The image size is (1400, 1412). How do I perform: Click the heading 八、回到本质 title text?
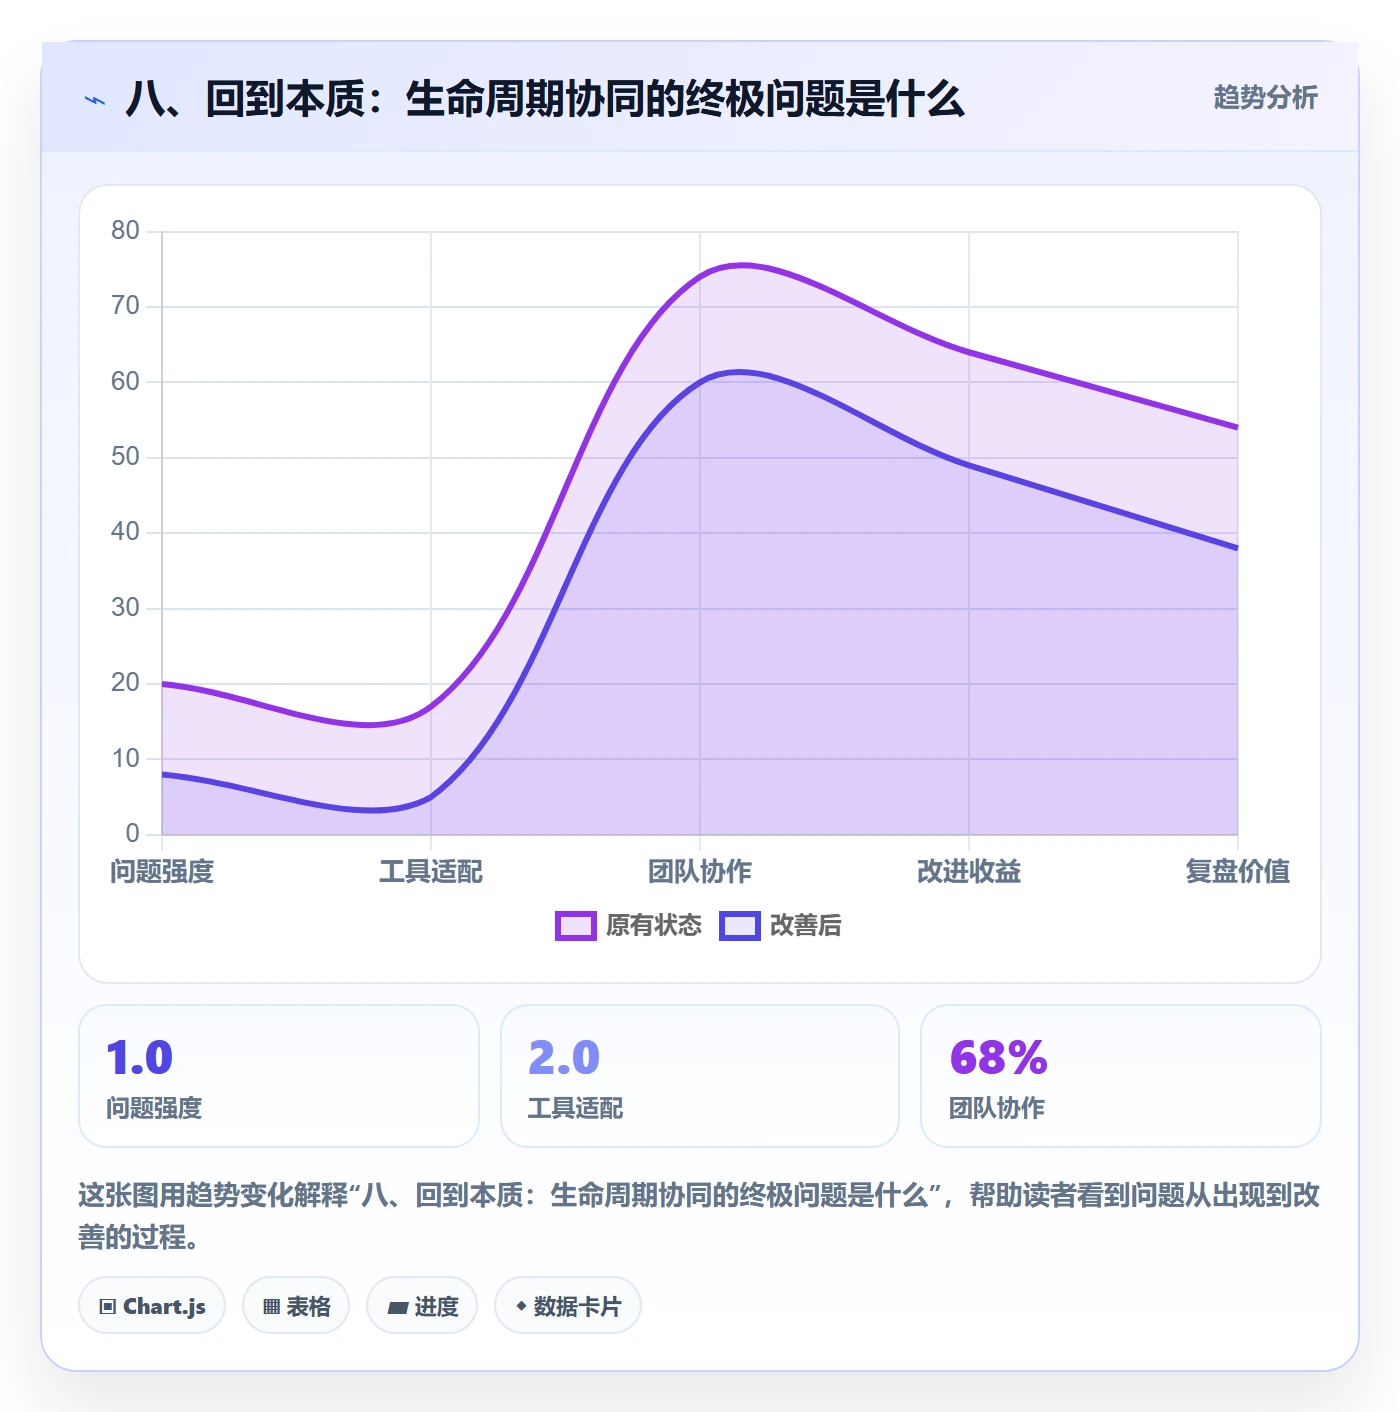(545, 100)
